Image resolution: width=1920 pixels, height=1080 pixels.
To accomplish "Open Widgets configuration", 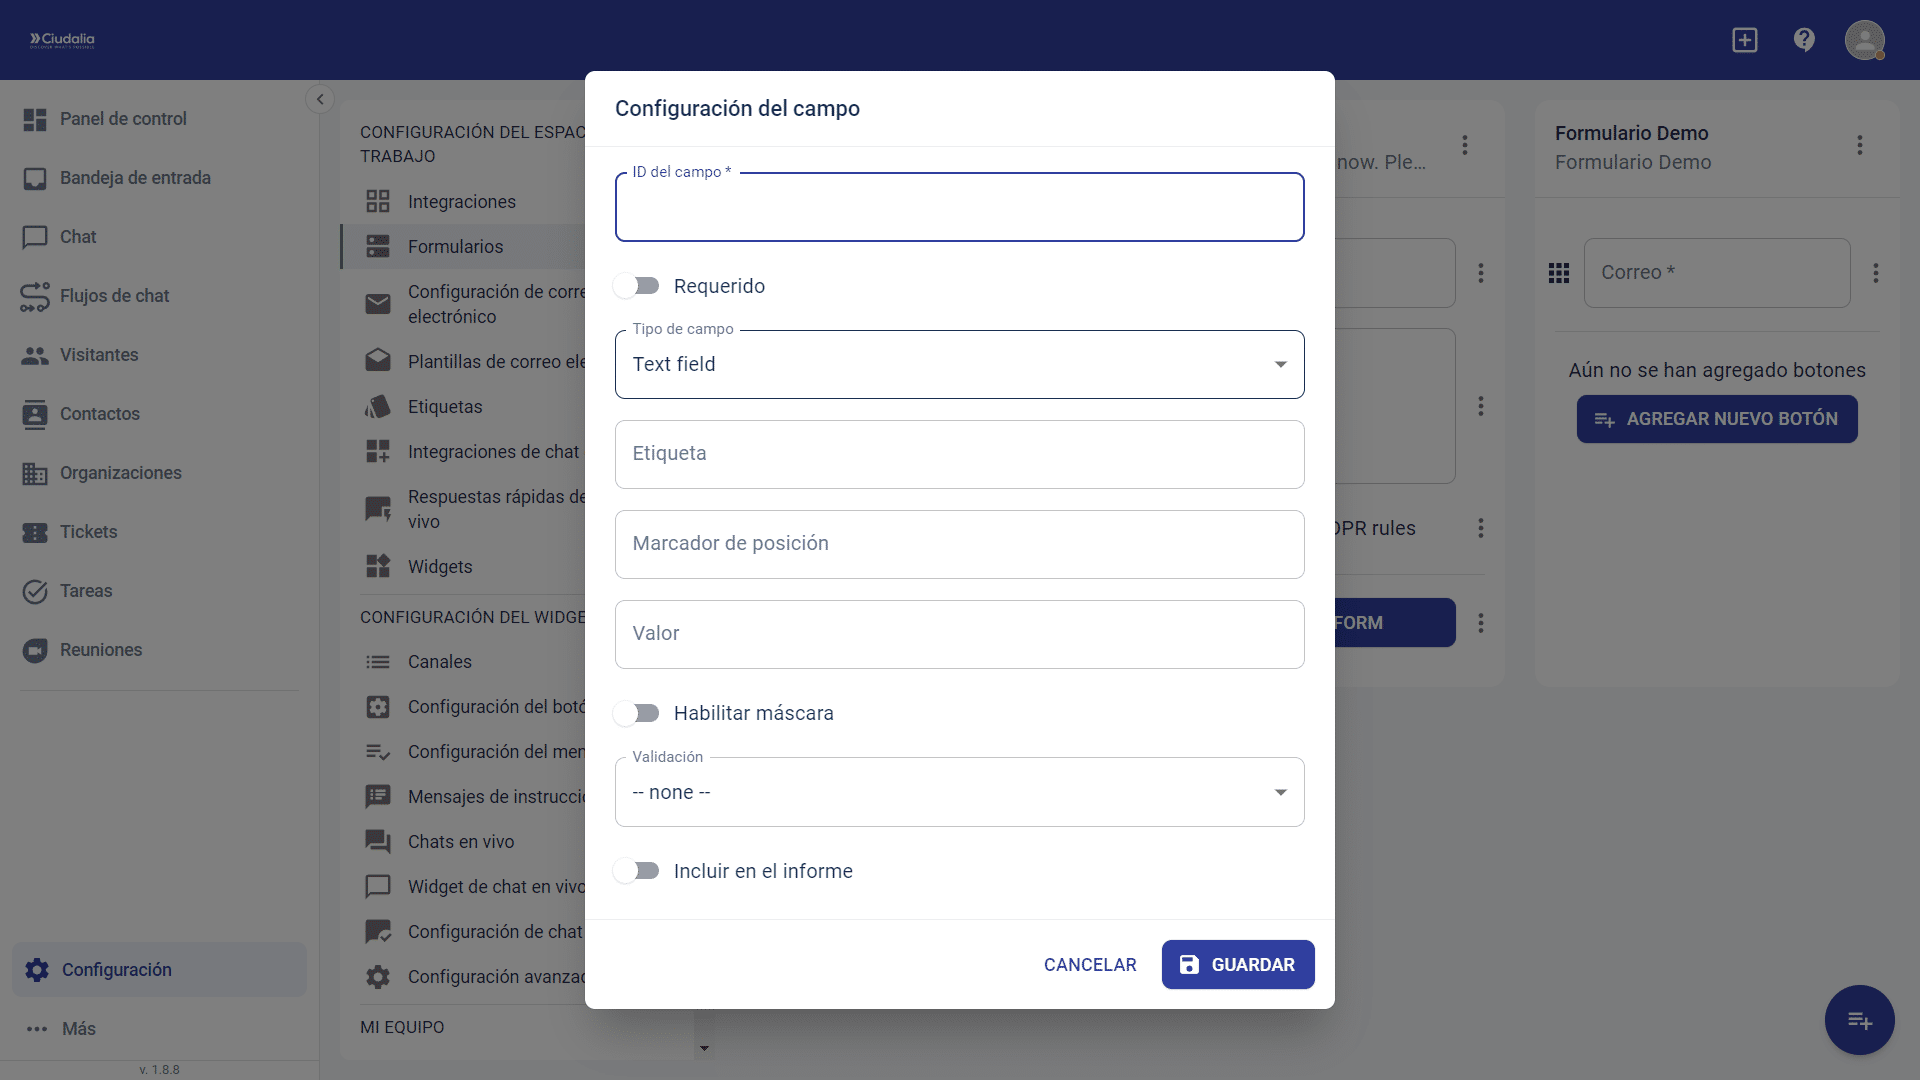I will tap(378, 566).
